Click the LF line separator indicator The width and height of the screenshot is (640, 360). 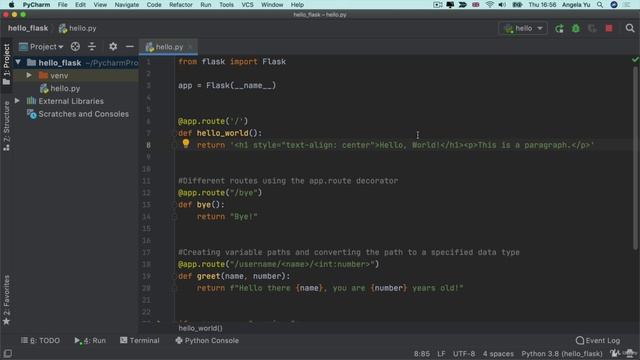click(441, 354)
